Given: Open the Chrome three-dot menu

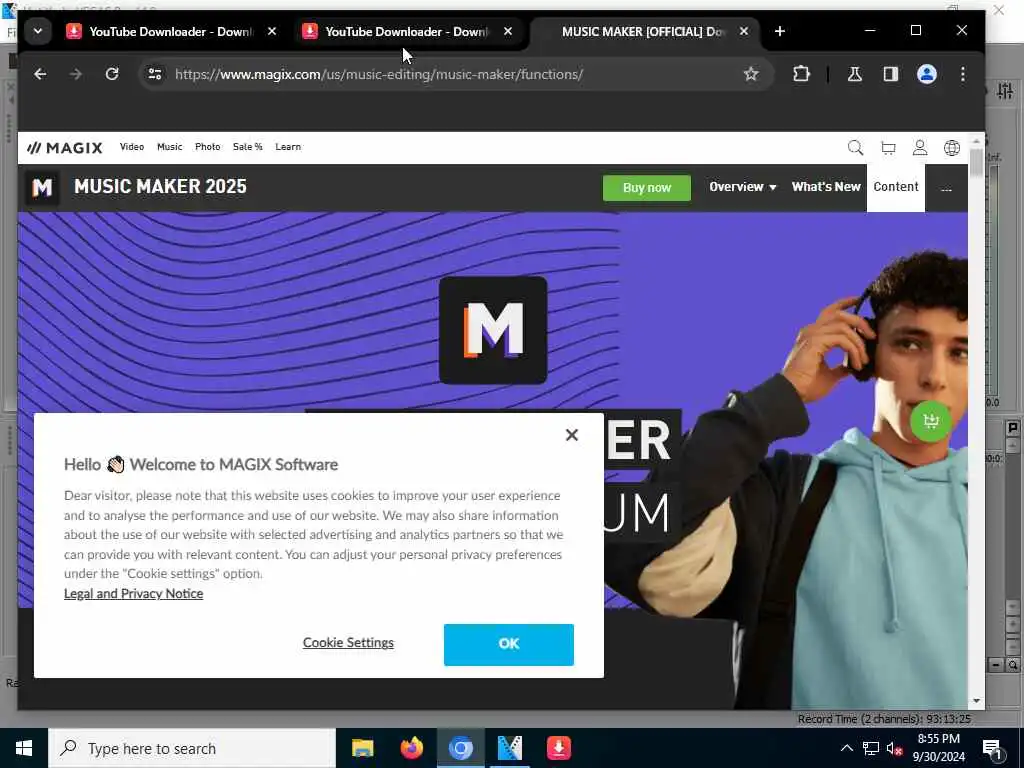Looking at the screenshot, I should point(963,74).
